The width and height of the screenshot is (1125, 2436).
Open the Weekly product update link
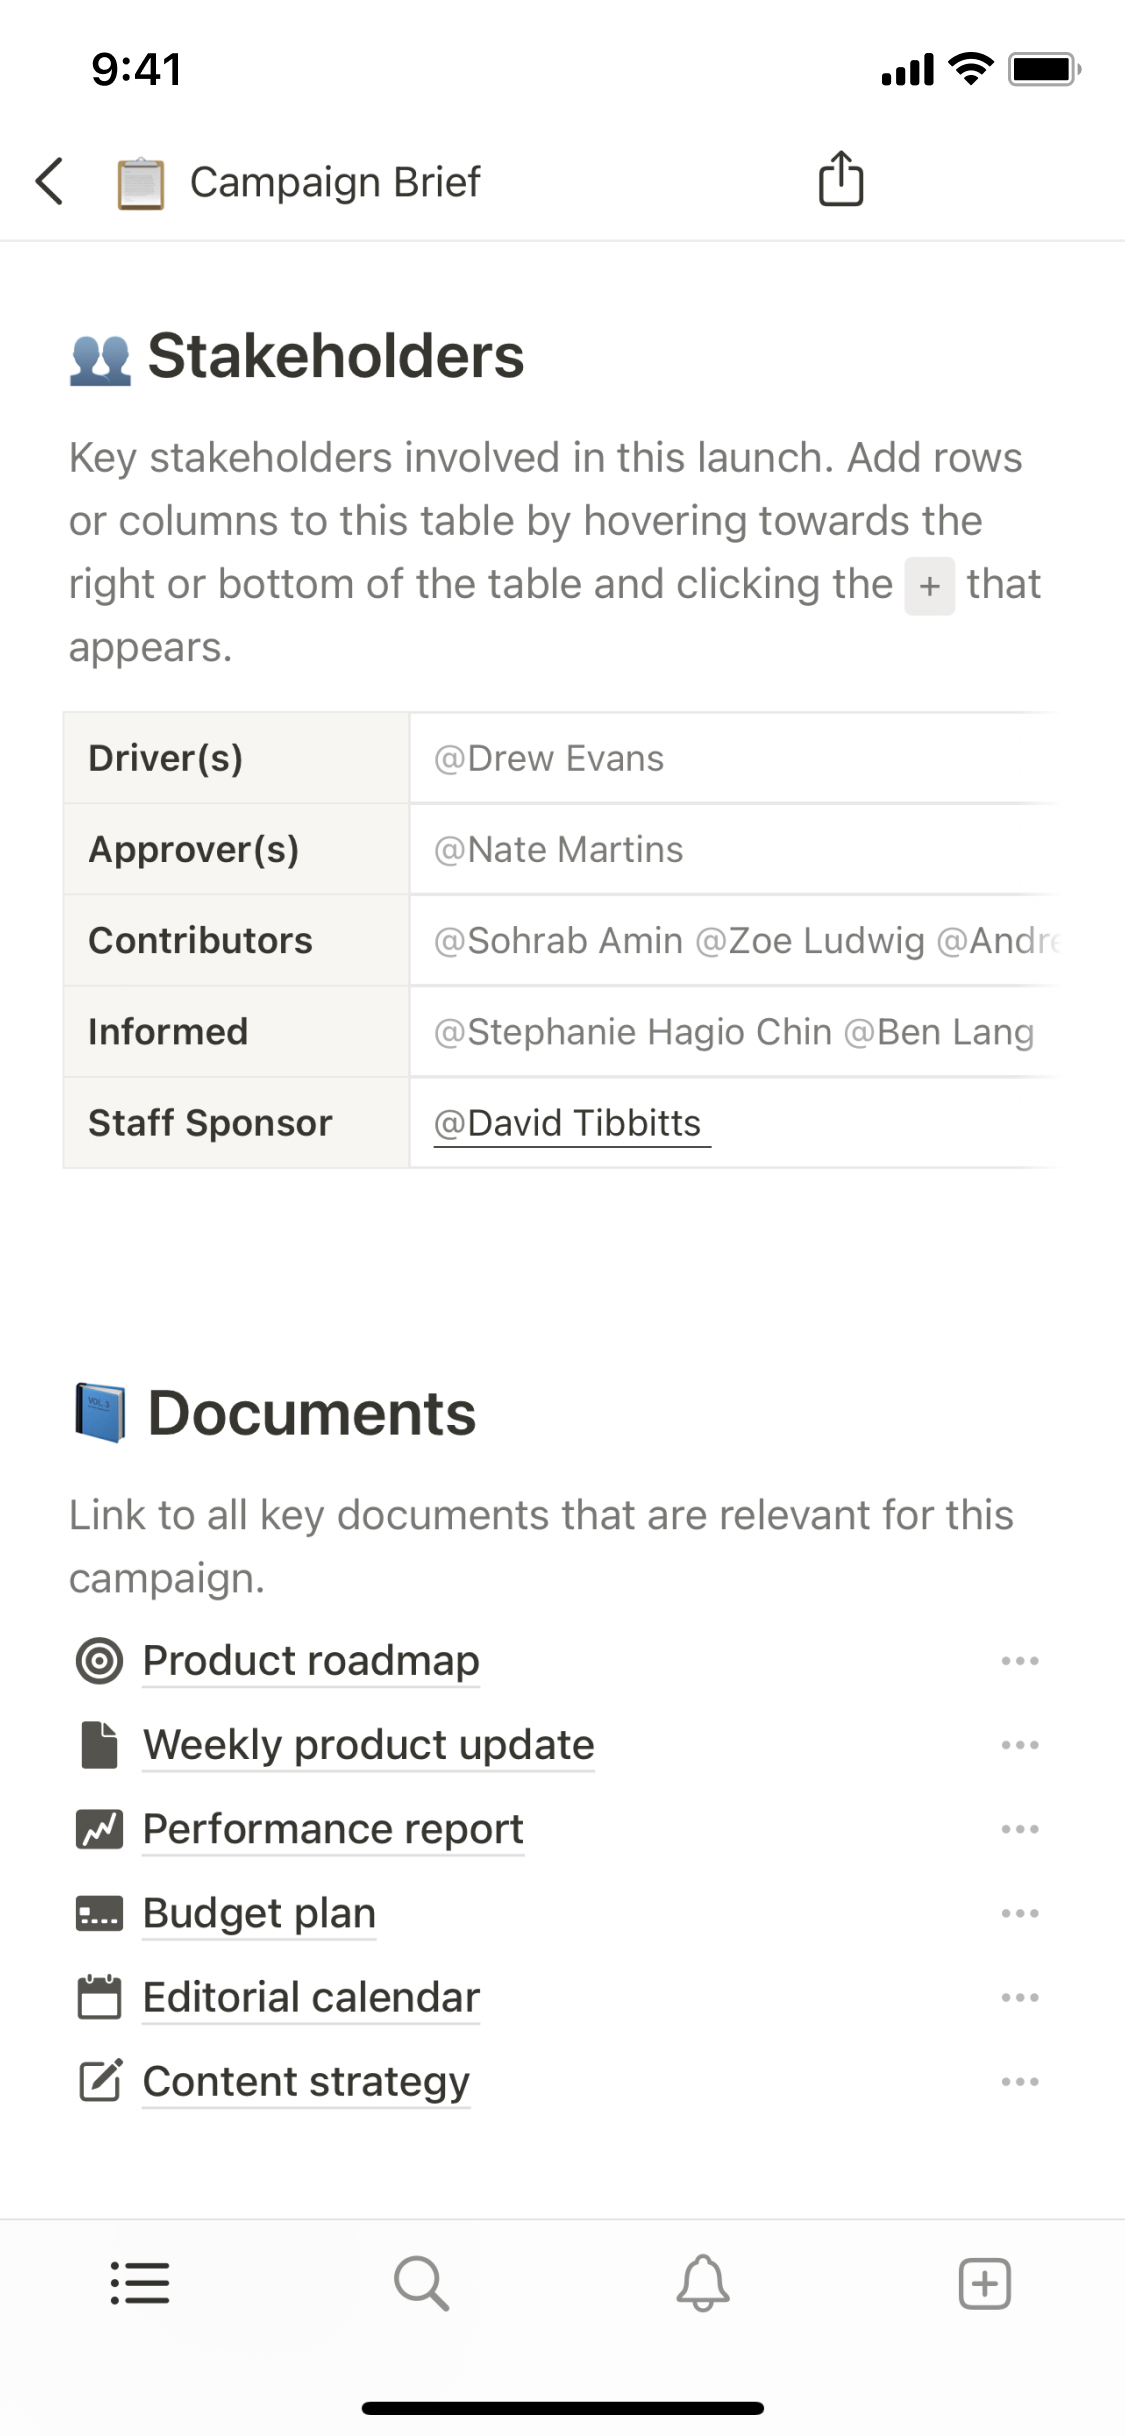[368, 1745]
